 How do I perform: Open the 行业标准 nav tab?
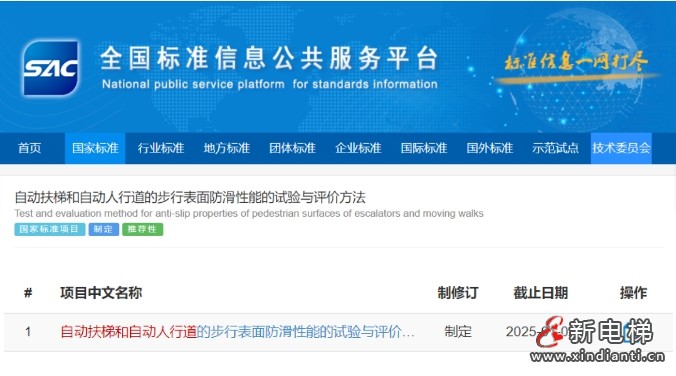coord(161,148)
